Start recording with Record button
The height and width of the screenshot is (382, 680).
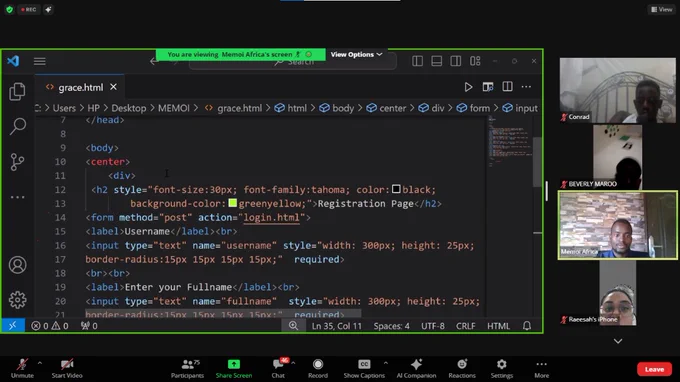tap(318, 369)
